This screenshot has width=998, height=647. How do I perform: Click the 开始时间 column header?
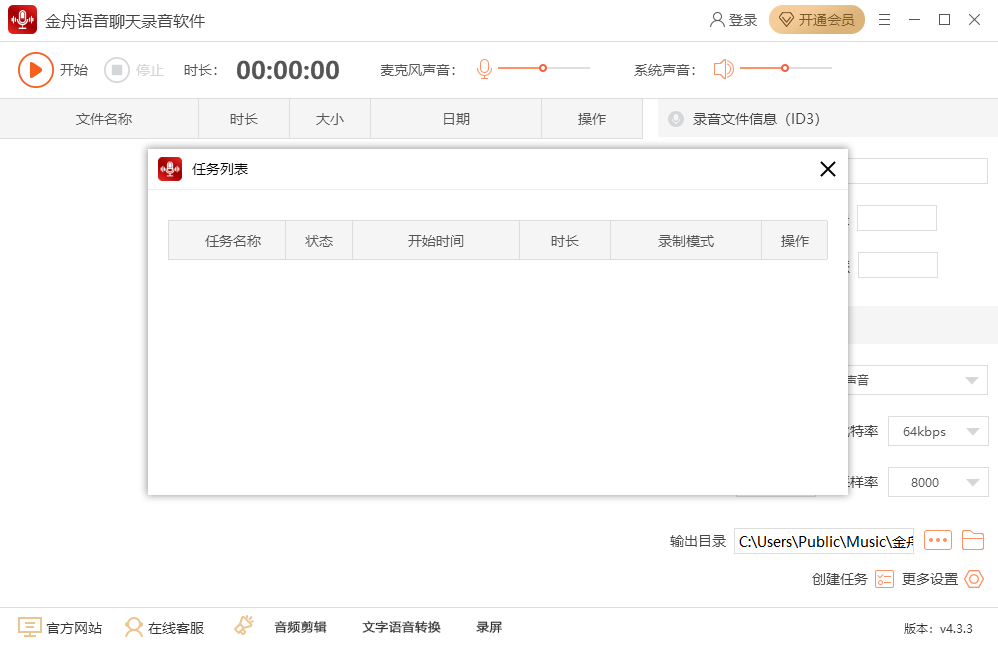point(436,241)
